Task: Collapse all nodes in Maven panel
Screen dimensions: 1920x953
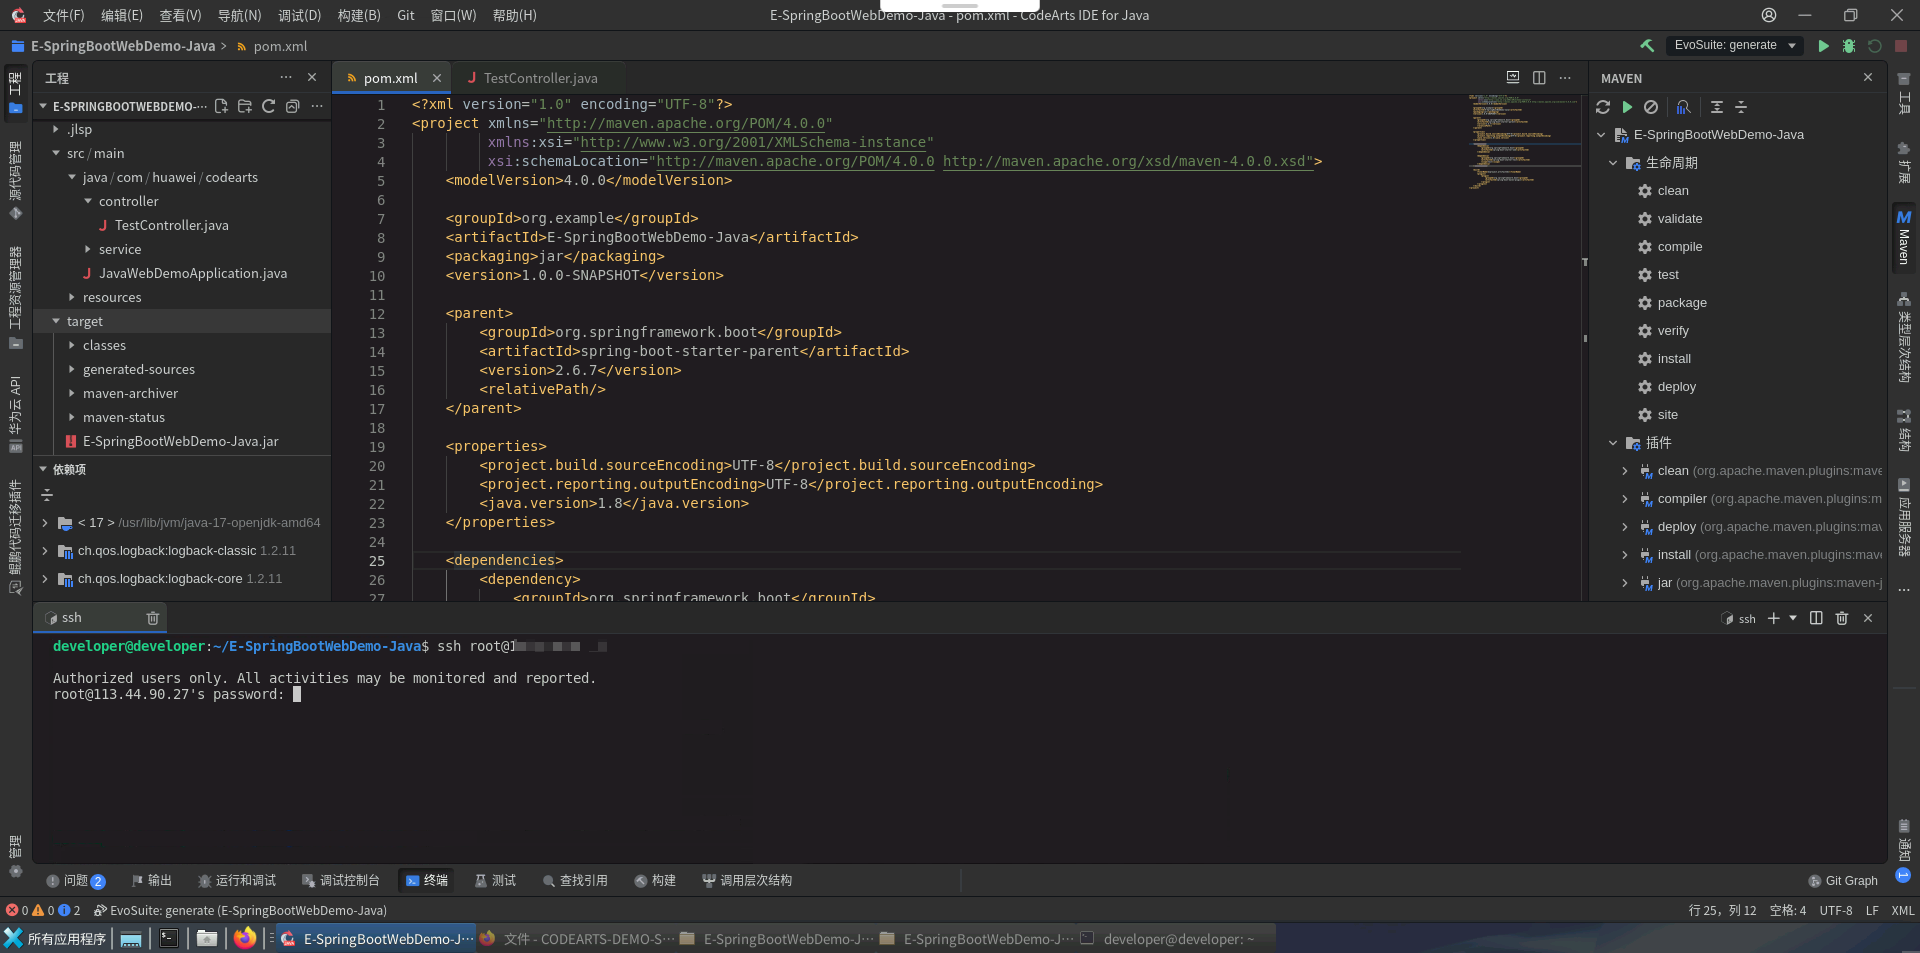Action: pyautogui.click(x=1741, y=107)
